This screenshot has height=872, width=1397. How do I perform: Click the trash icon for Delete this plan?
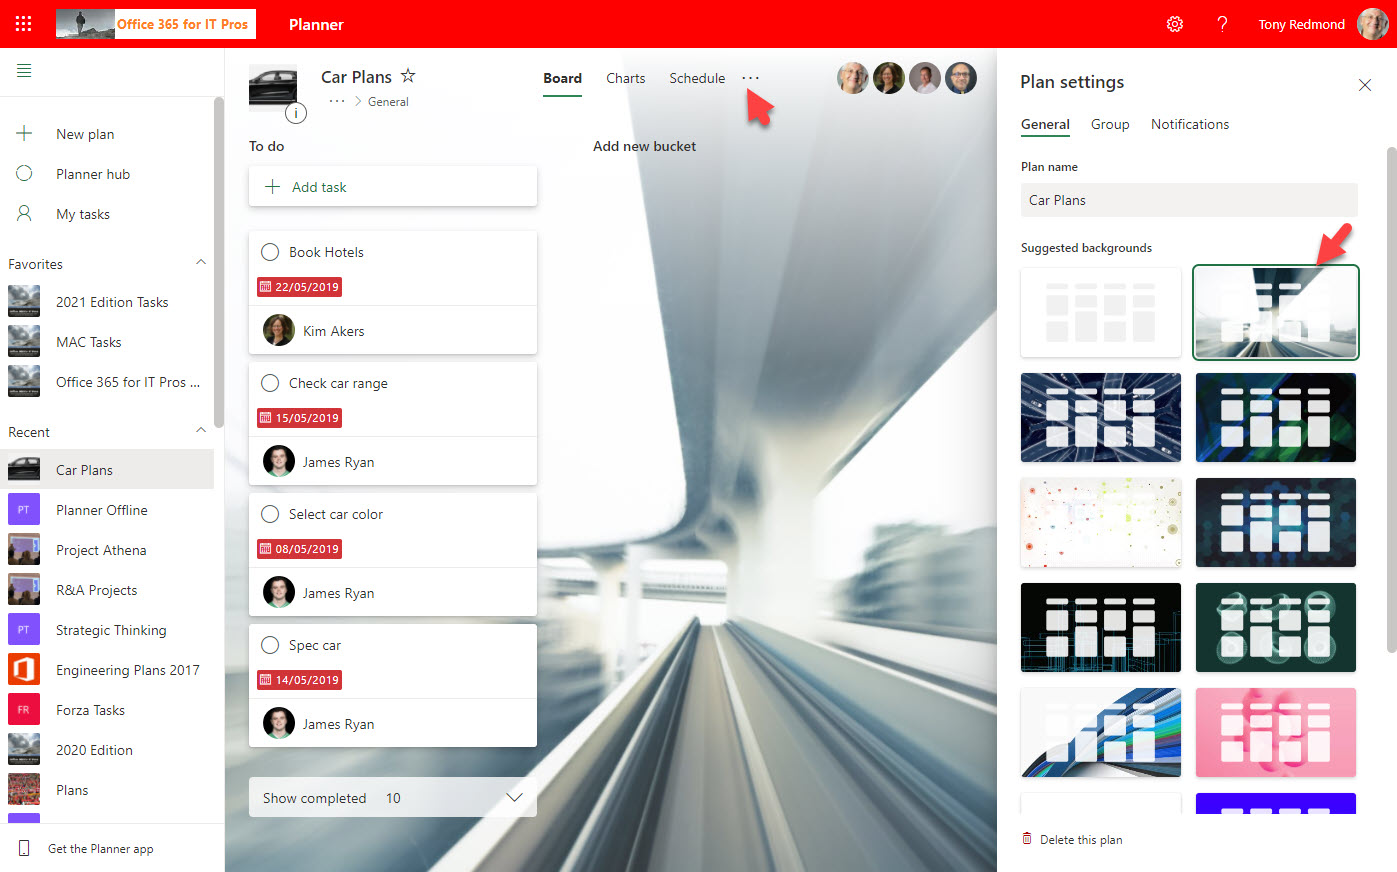[1027, 839]
